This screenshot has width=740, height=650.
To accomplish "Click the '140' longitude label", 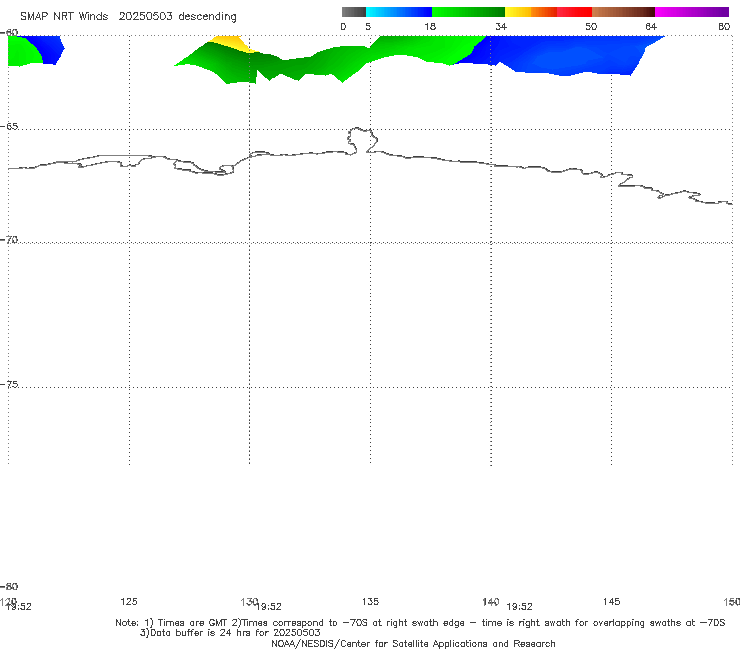I will point(491,601).
